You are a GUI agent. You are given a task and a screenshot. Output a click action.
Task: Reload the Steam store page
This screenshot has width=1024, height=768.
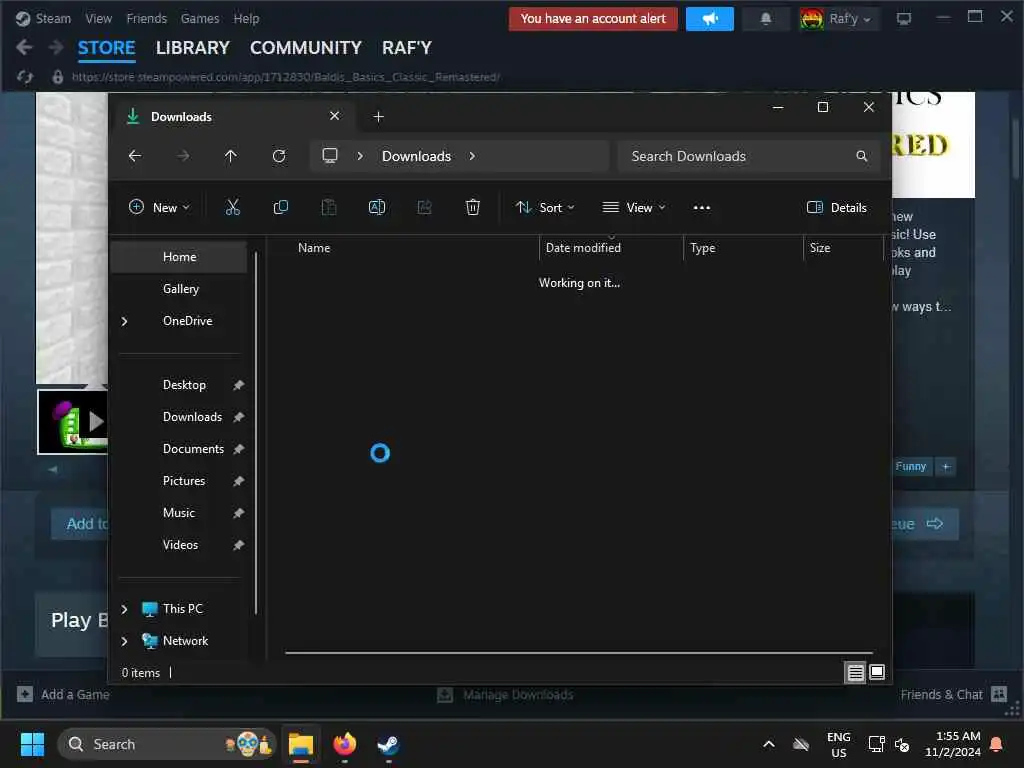(x=25, y=77)
